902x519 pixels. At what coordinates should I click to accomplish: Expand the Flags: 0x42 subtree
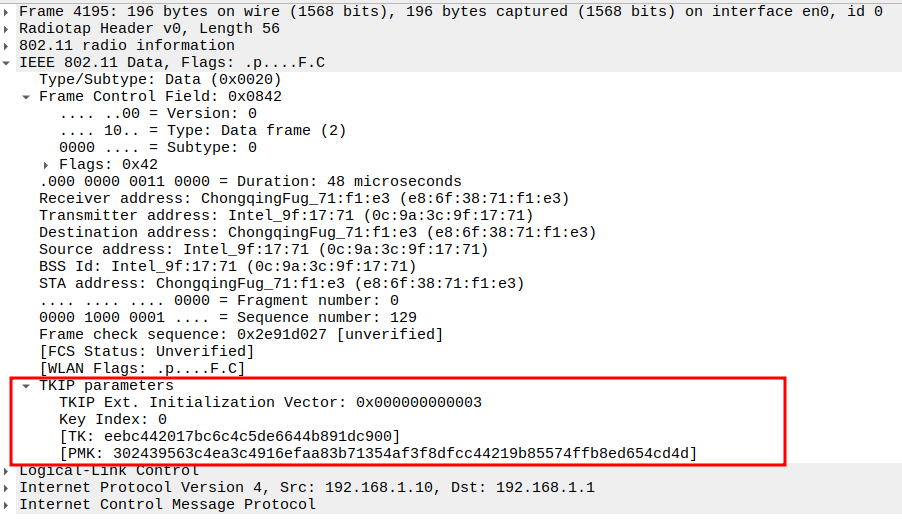46,165
